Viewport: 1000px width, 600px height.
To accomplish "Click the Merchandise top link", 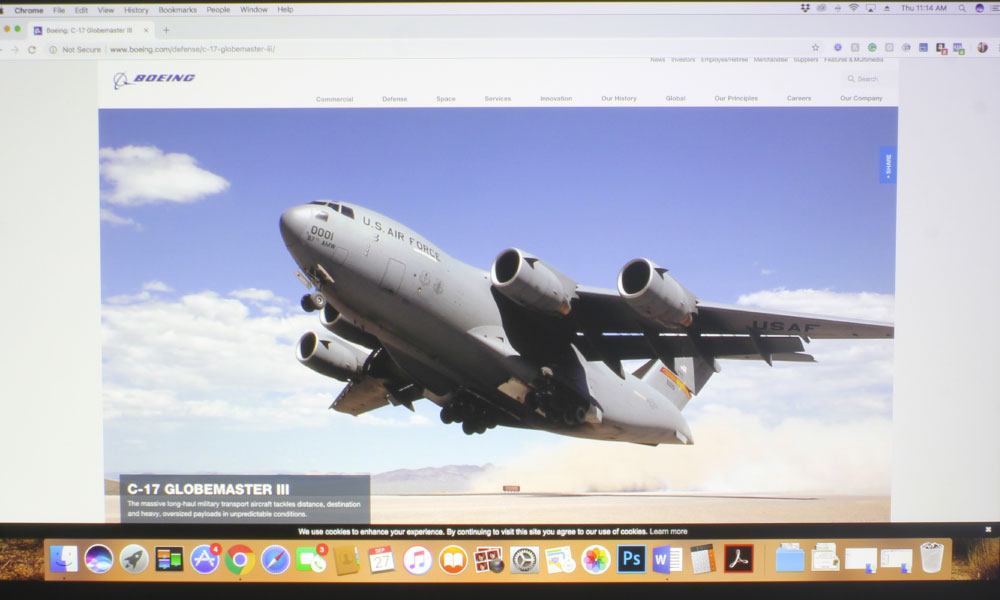I will pyautogui.click(x=770, y=60).
